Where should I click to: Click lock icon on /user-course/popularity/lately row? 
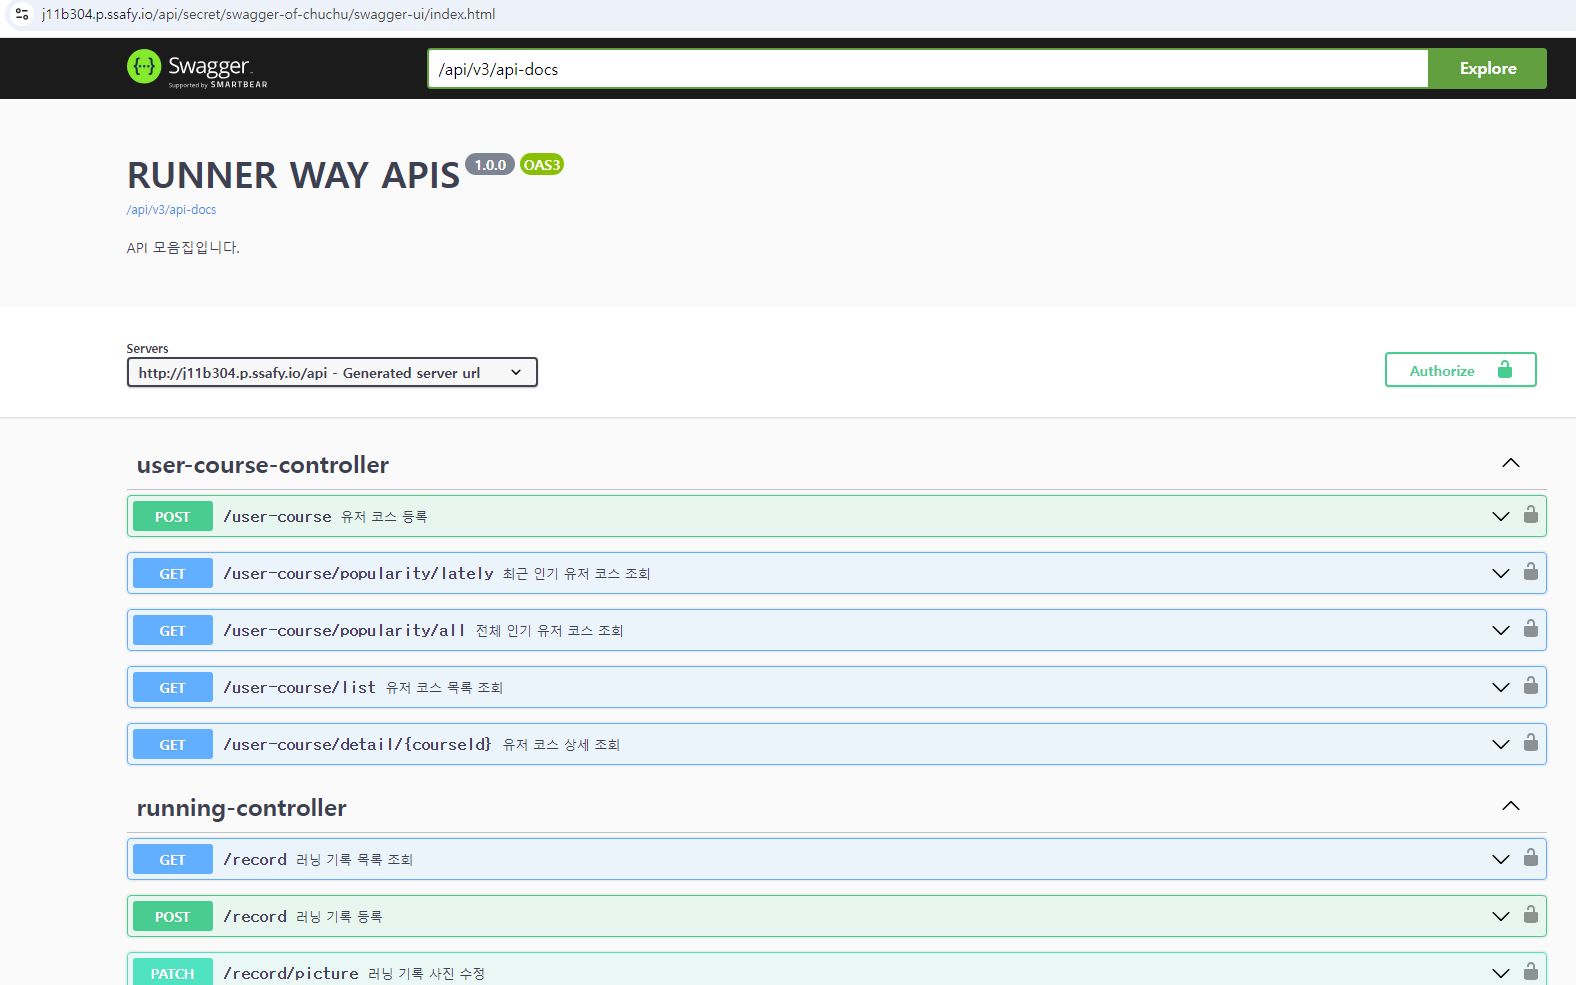[1530, 572]
